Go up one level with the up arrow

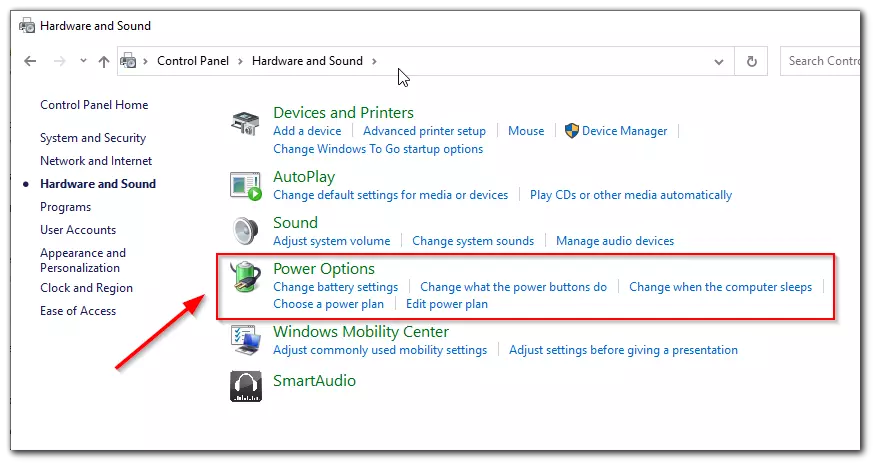[104, 62]
